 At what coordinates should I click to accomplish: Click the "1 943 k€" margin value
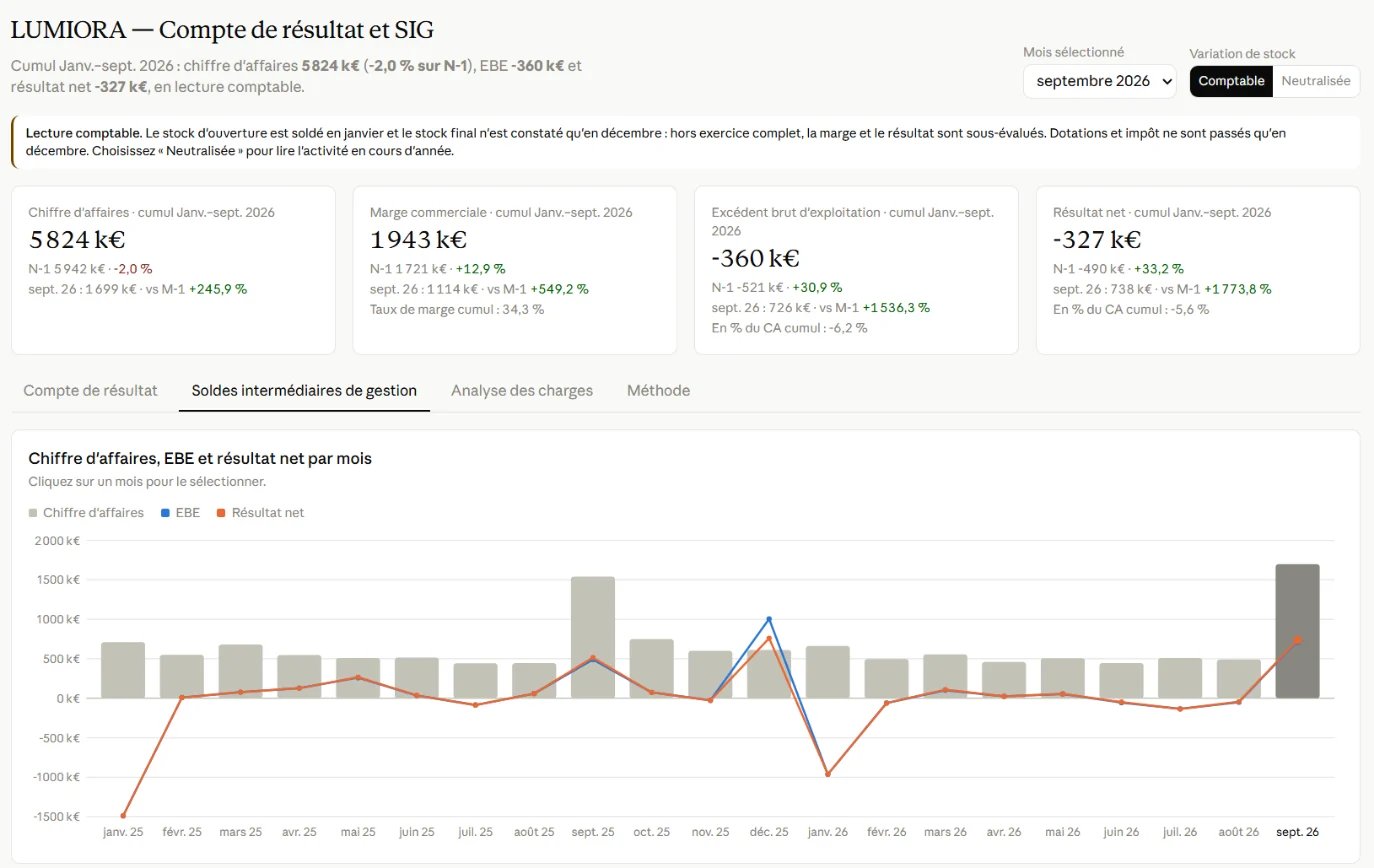point(419,240)
